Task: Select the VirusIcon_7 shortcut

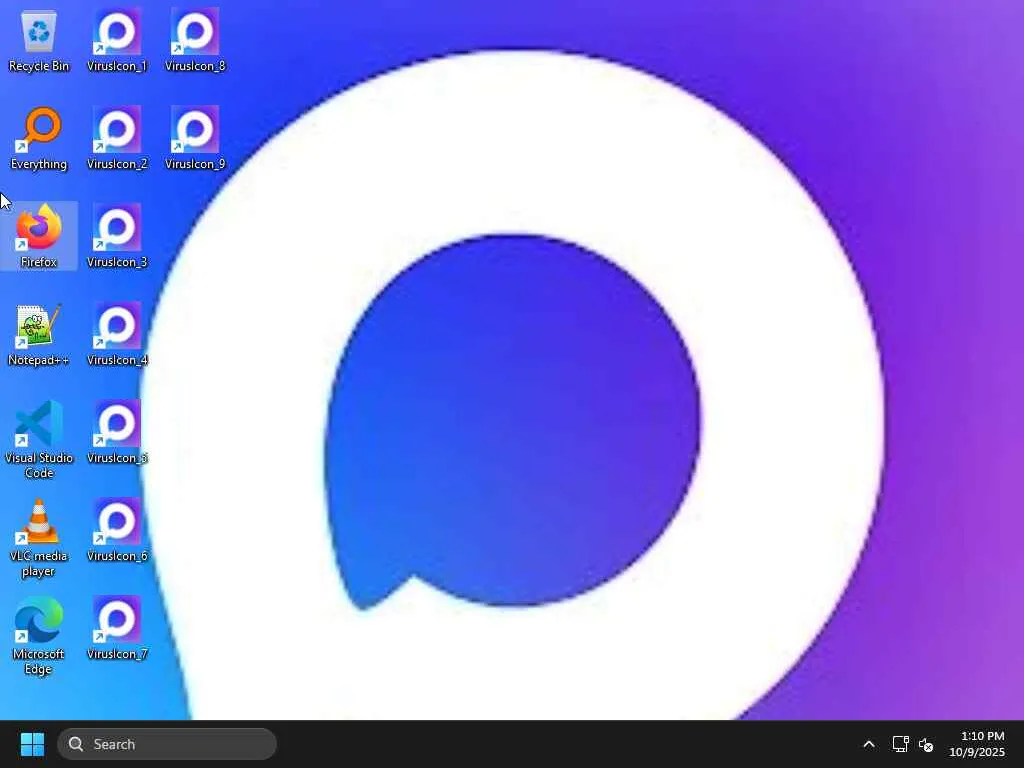Action: [x=117, y=628]
